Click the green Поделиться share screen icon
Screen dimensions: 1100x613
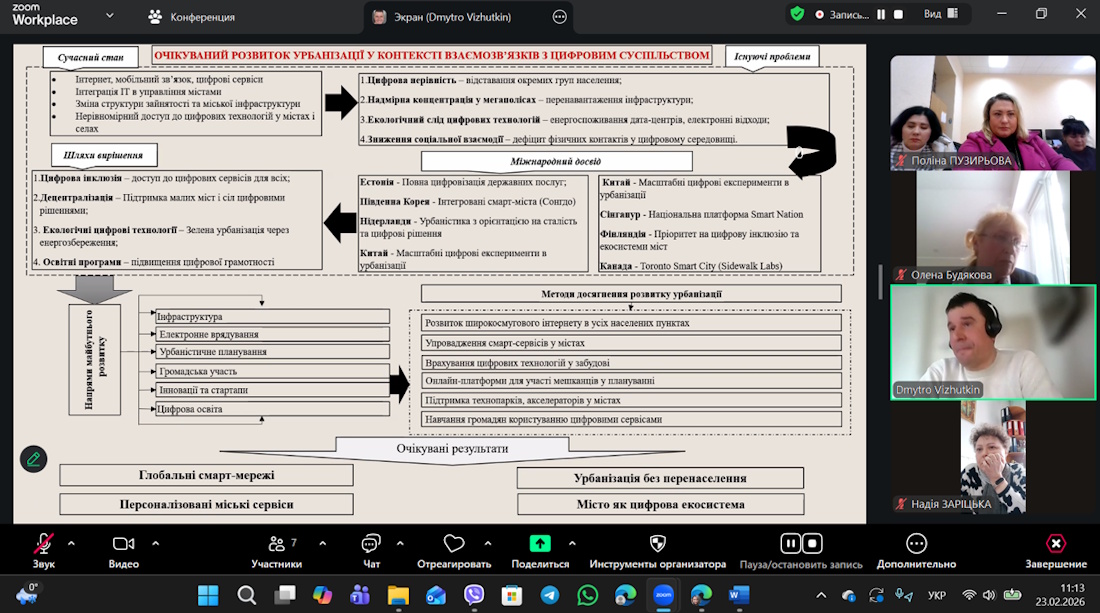click(x=540, y=544)
